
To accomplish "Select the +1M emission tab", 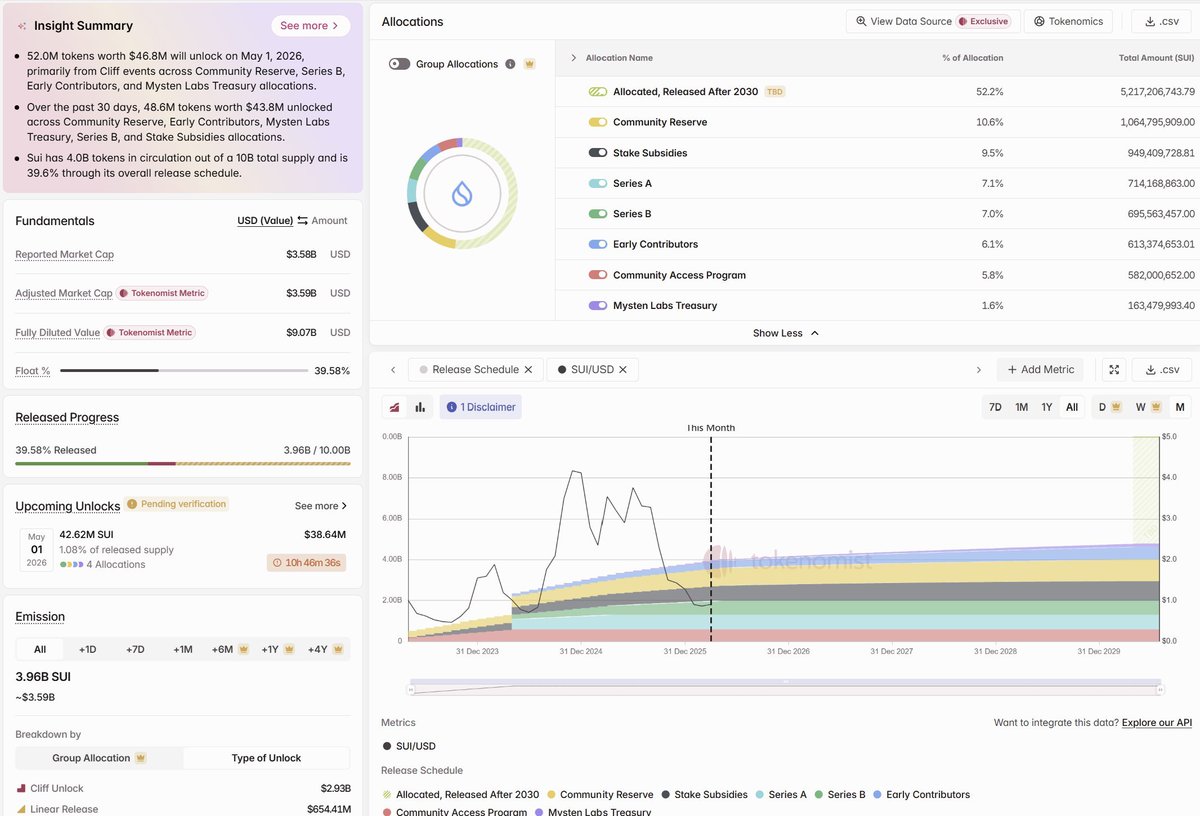I will [x=183, y=649].
